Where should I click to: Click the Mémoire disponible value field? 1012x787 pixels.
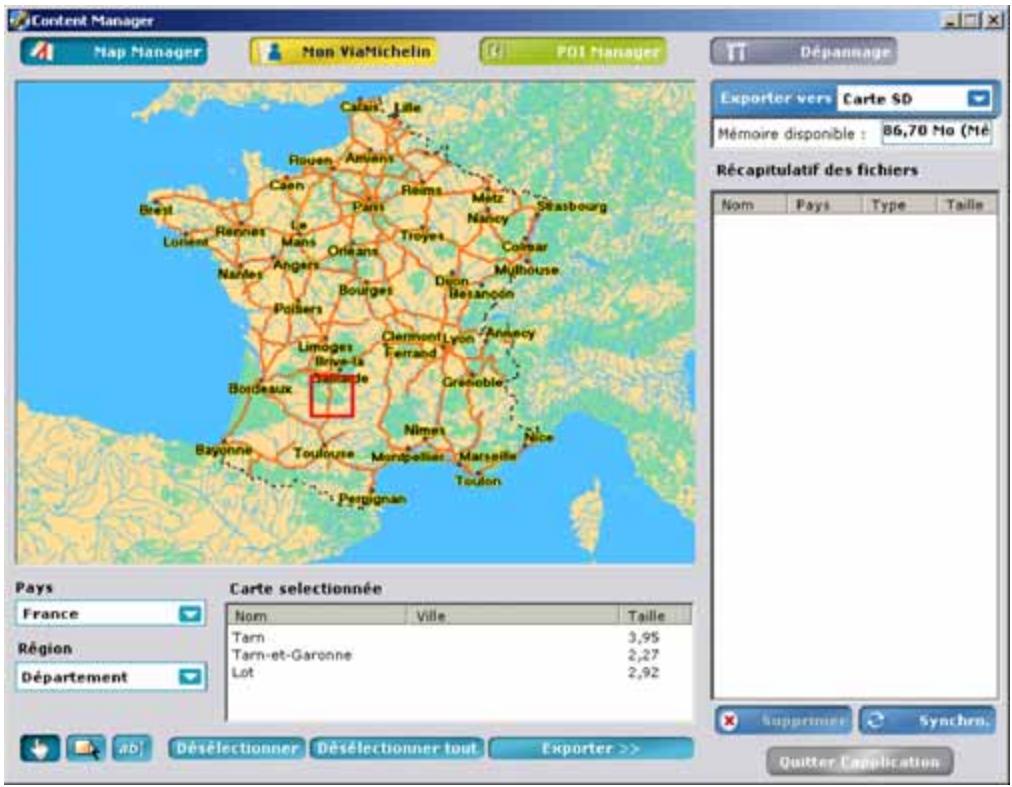(936, 132)
